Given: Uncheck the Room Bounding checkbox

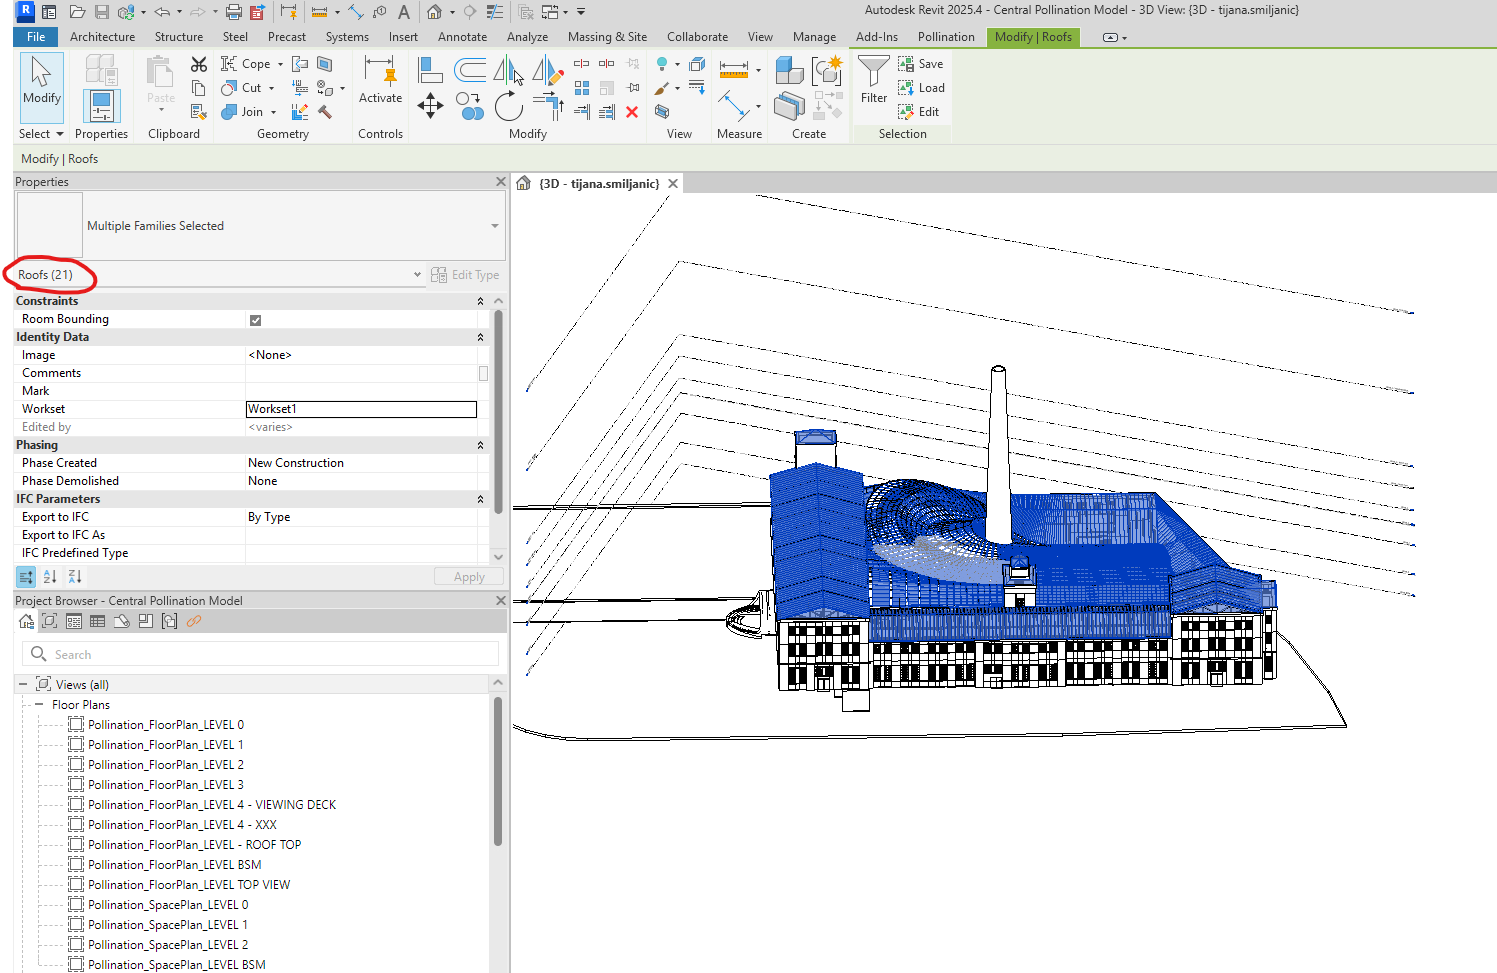Looking at the screenshot, I should coord(255,320).
